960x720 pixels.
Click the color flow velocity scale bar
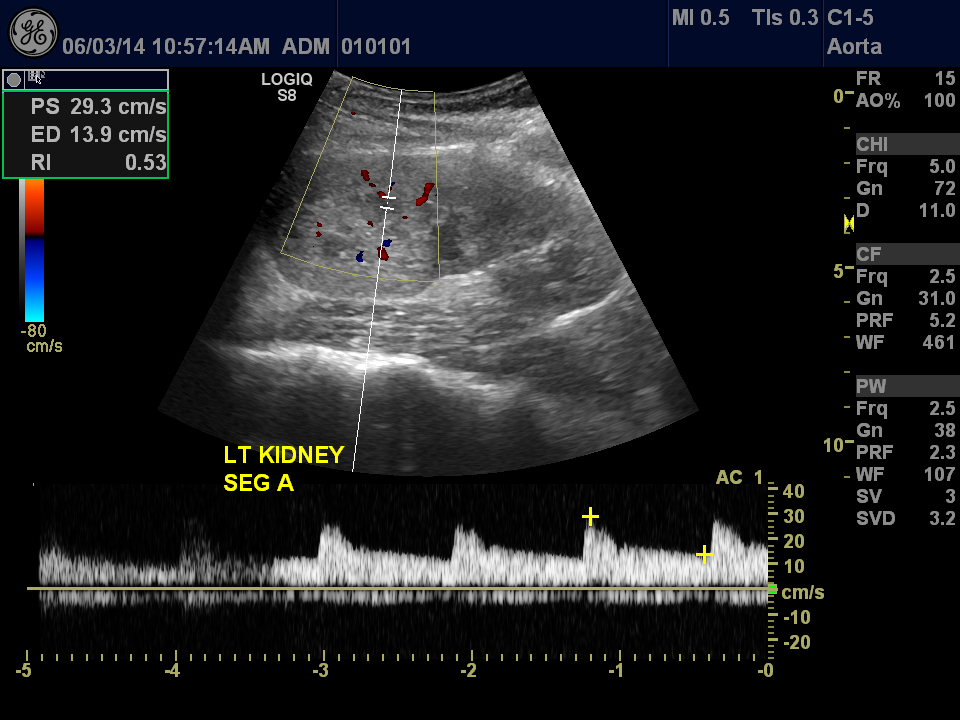coord(34,250)
